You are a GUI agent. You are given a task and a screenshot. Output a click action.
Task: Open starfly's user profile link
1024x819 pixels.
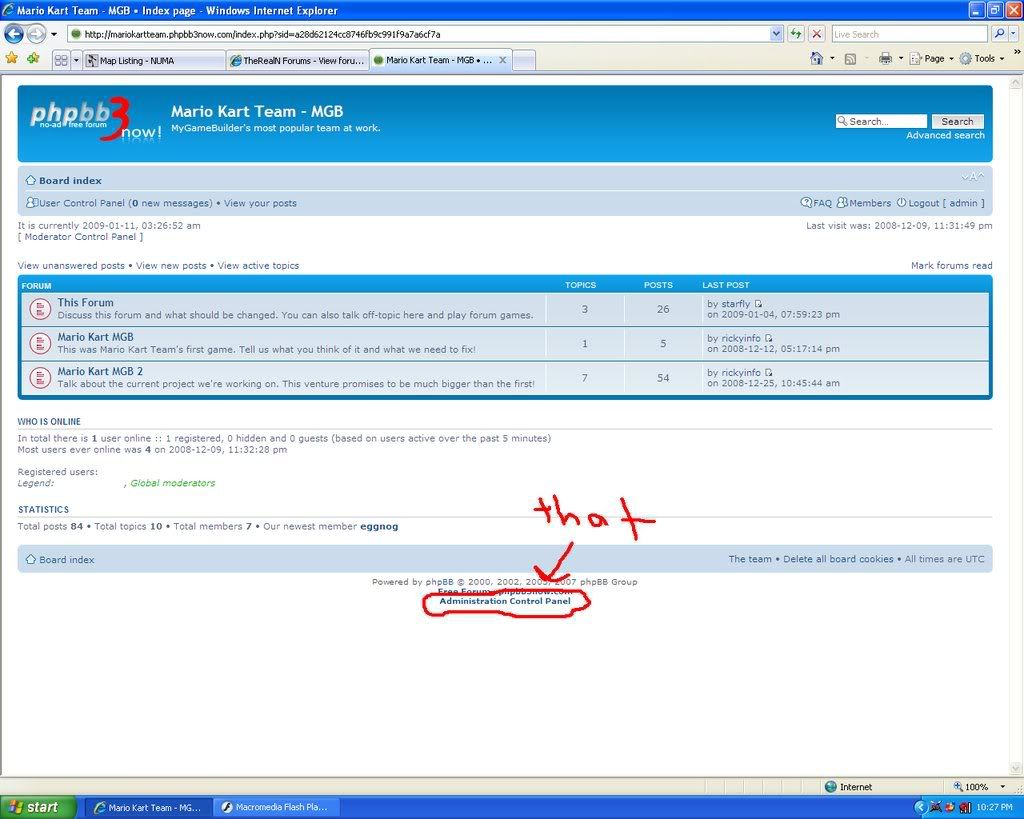click(x=735, y=304)
